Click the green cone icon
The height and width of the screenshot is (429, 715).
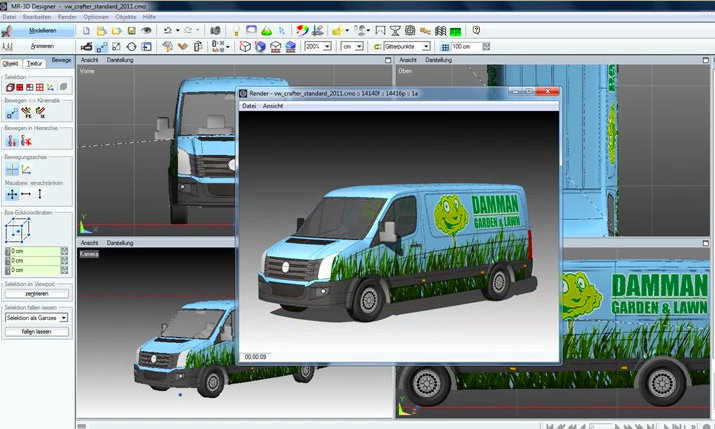click(266, 31)
